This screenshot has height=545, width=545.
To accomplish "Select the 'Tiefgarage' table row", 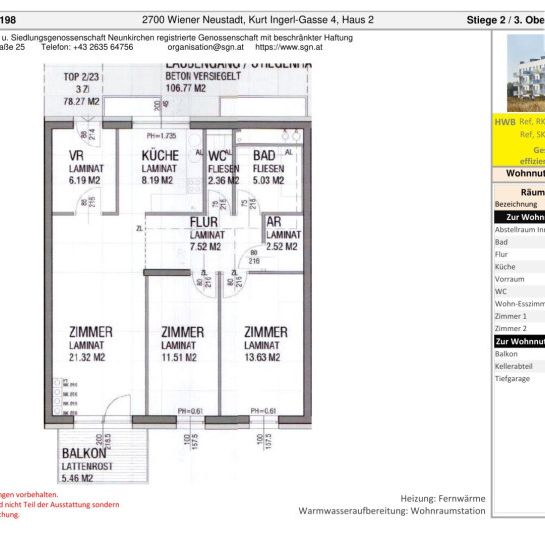I will (520, 379).
